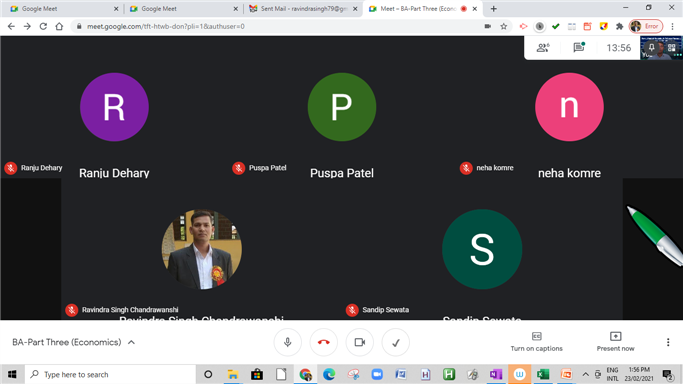Switch to the first Google Meet tab

click(64, 9)
